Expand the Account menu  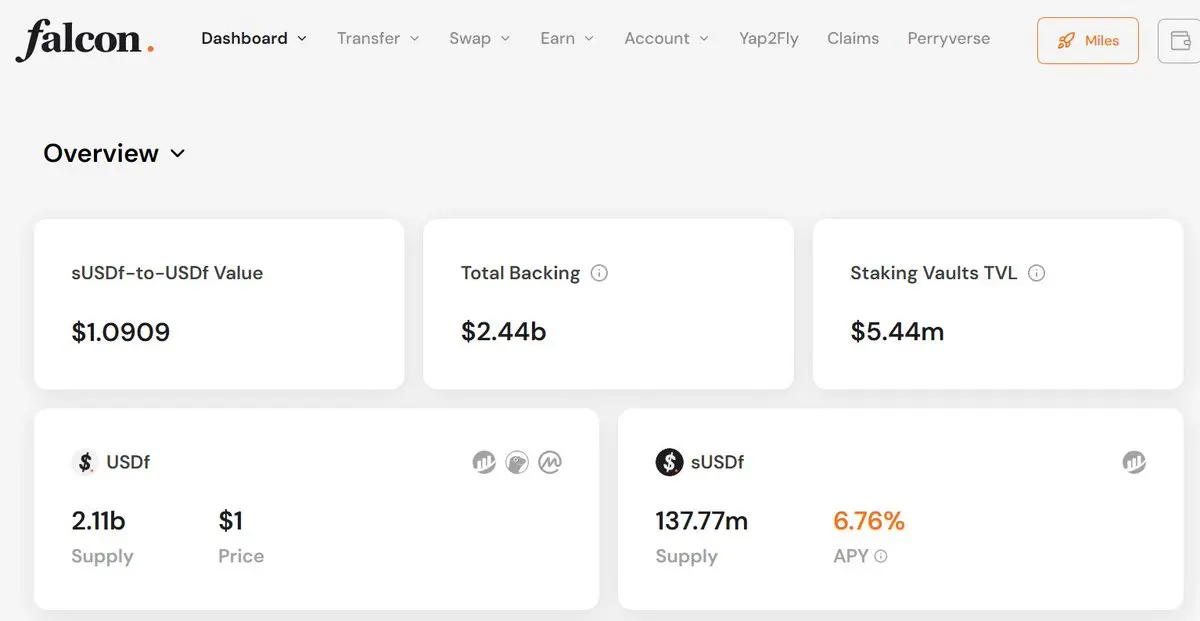coord(666,39)
